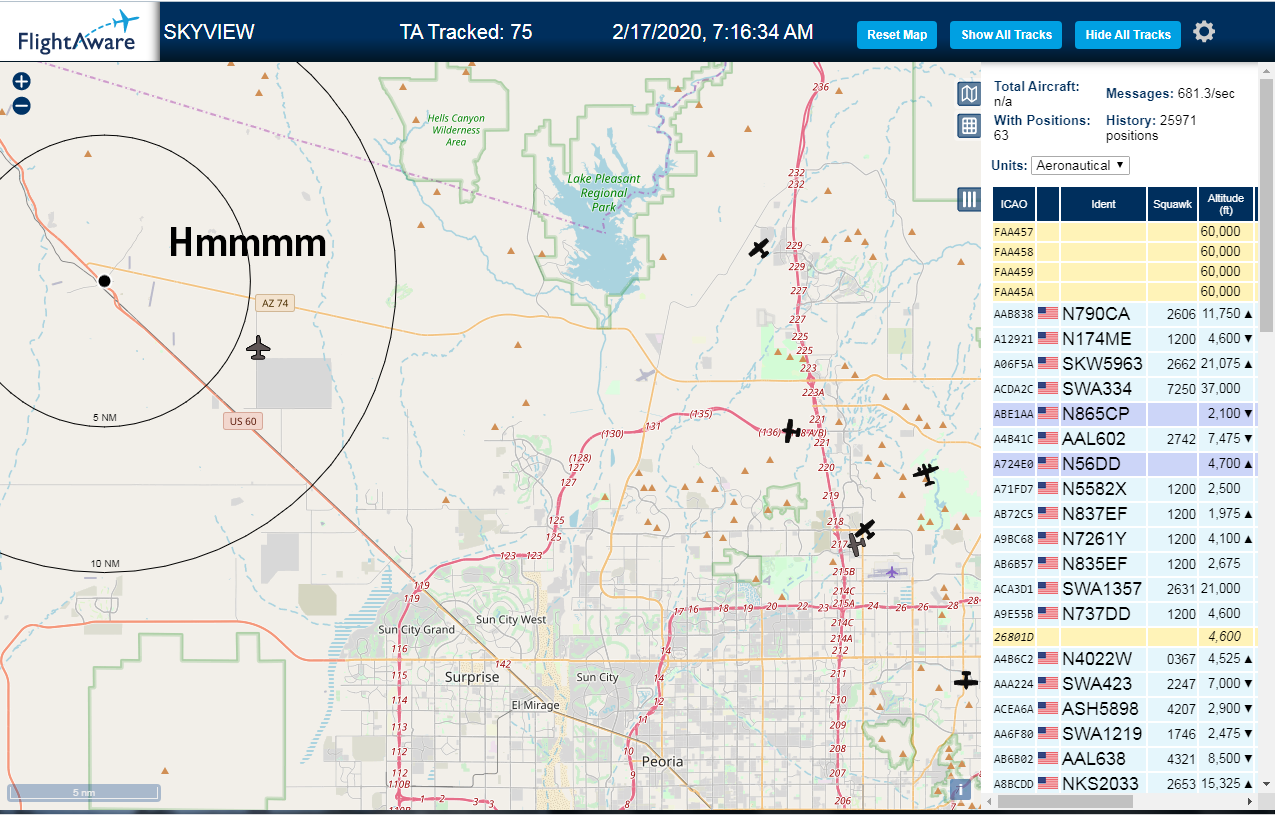Select the 26801D row

coord(1123,636)
